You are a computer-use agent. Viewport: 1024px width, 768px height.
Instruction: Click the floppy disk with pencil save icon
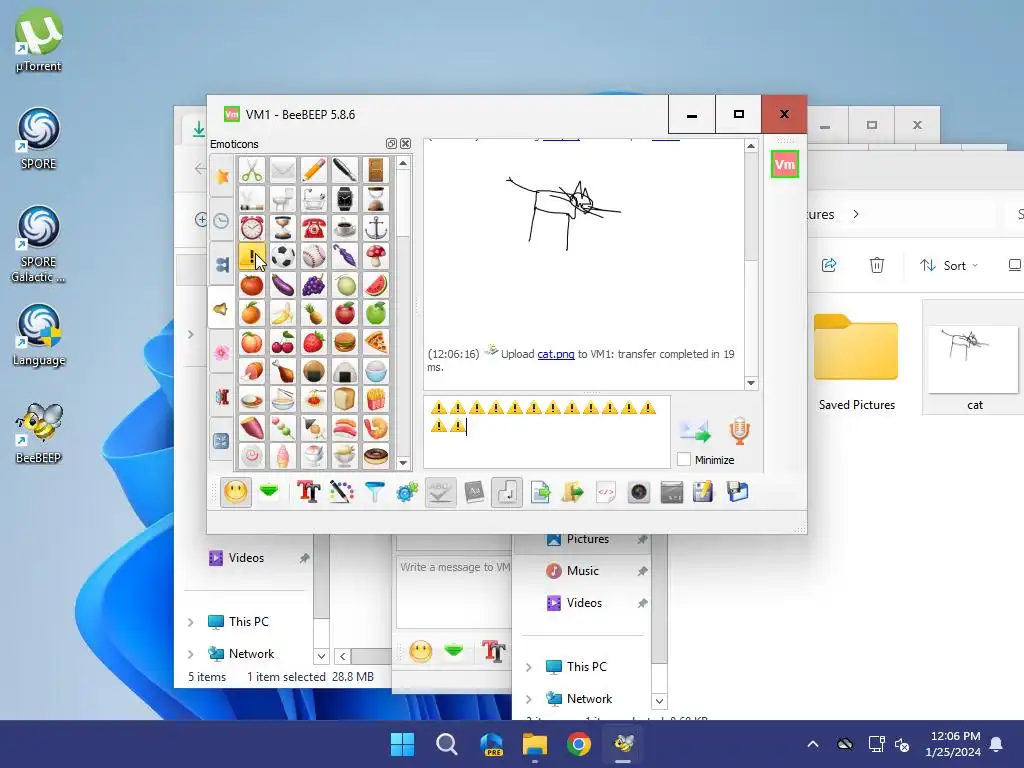(x=703, y=492)
